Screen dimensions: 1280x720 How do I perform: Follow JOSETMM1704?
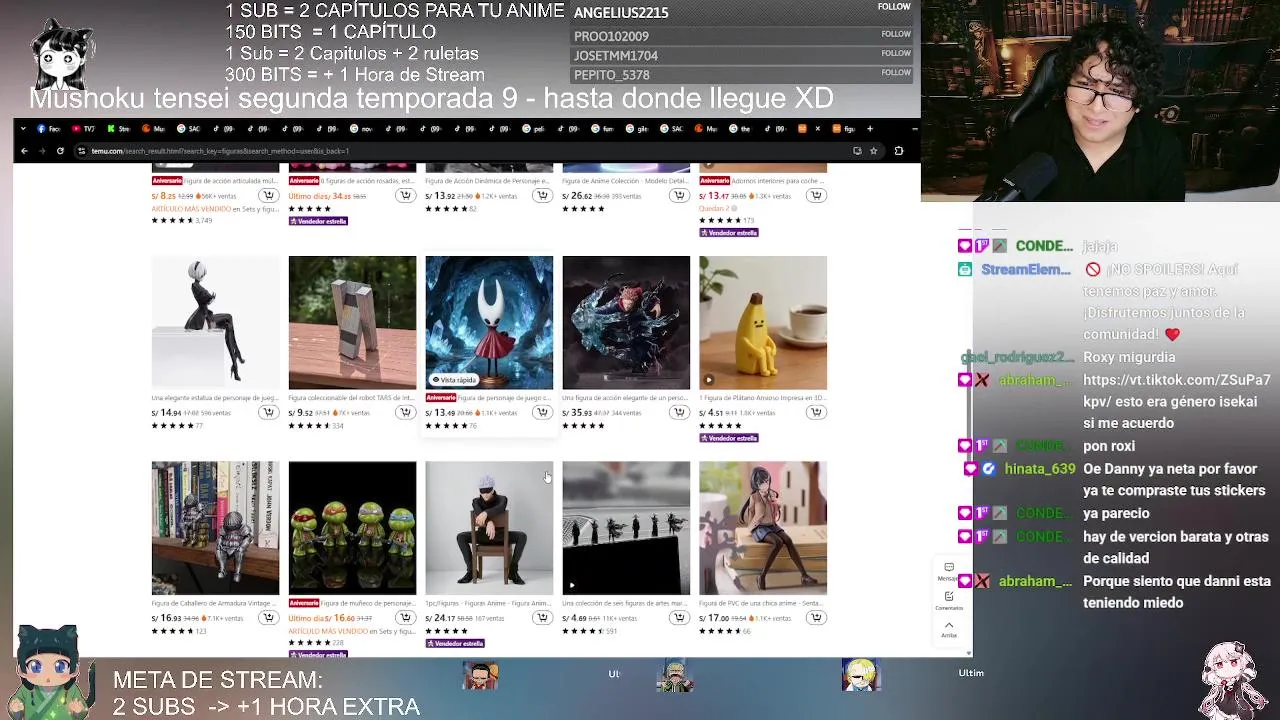click(896, 53)
